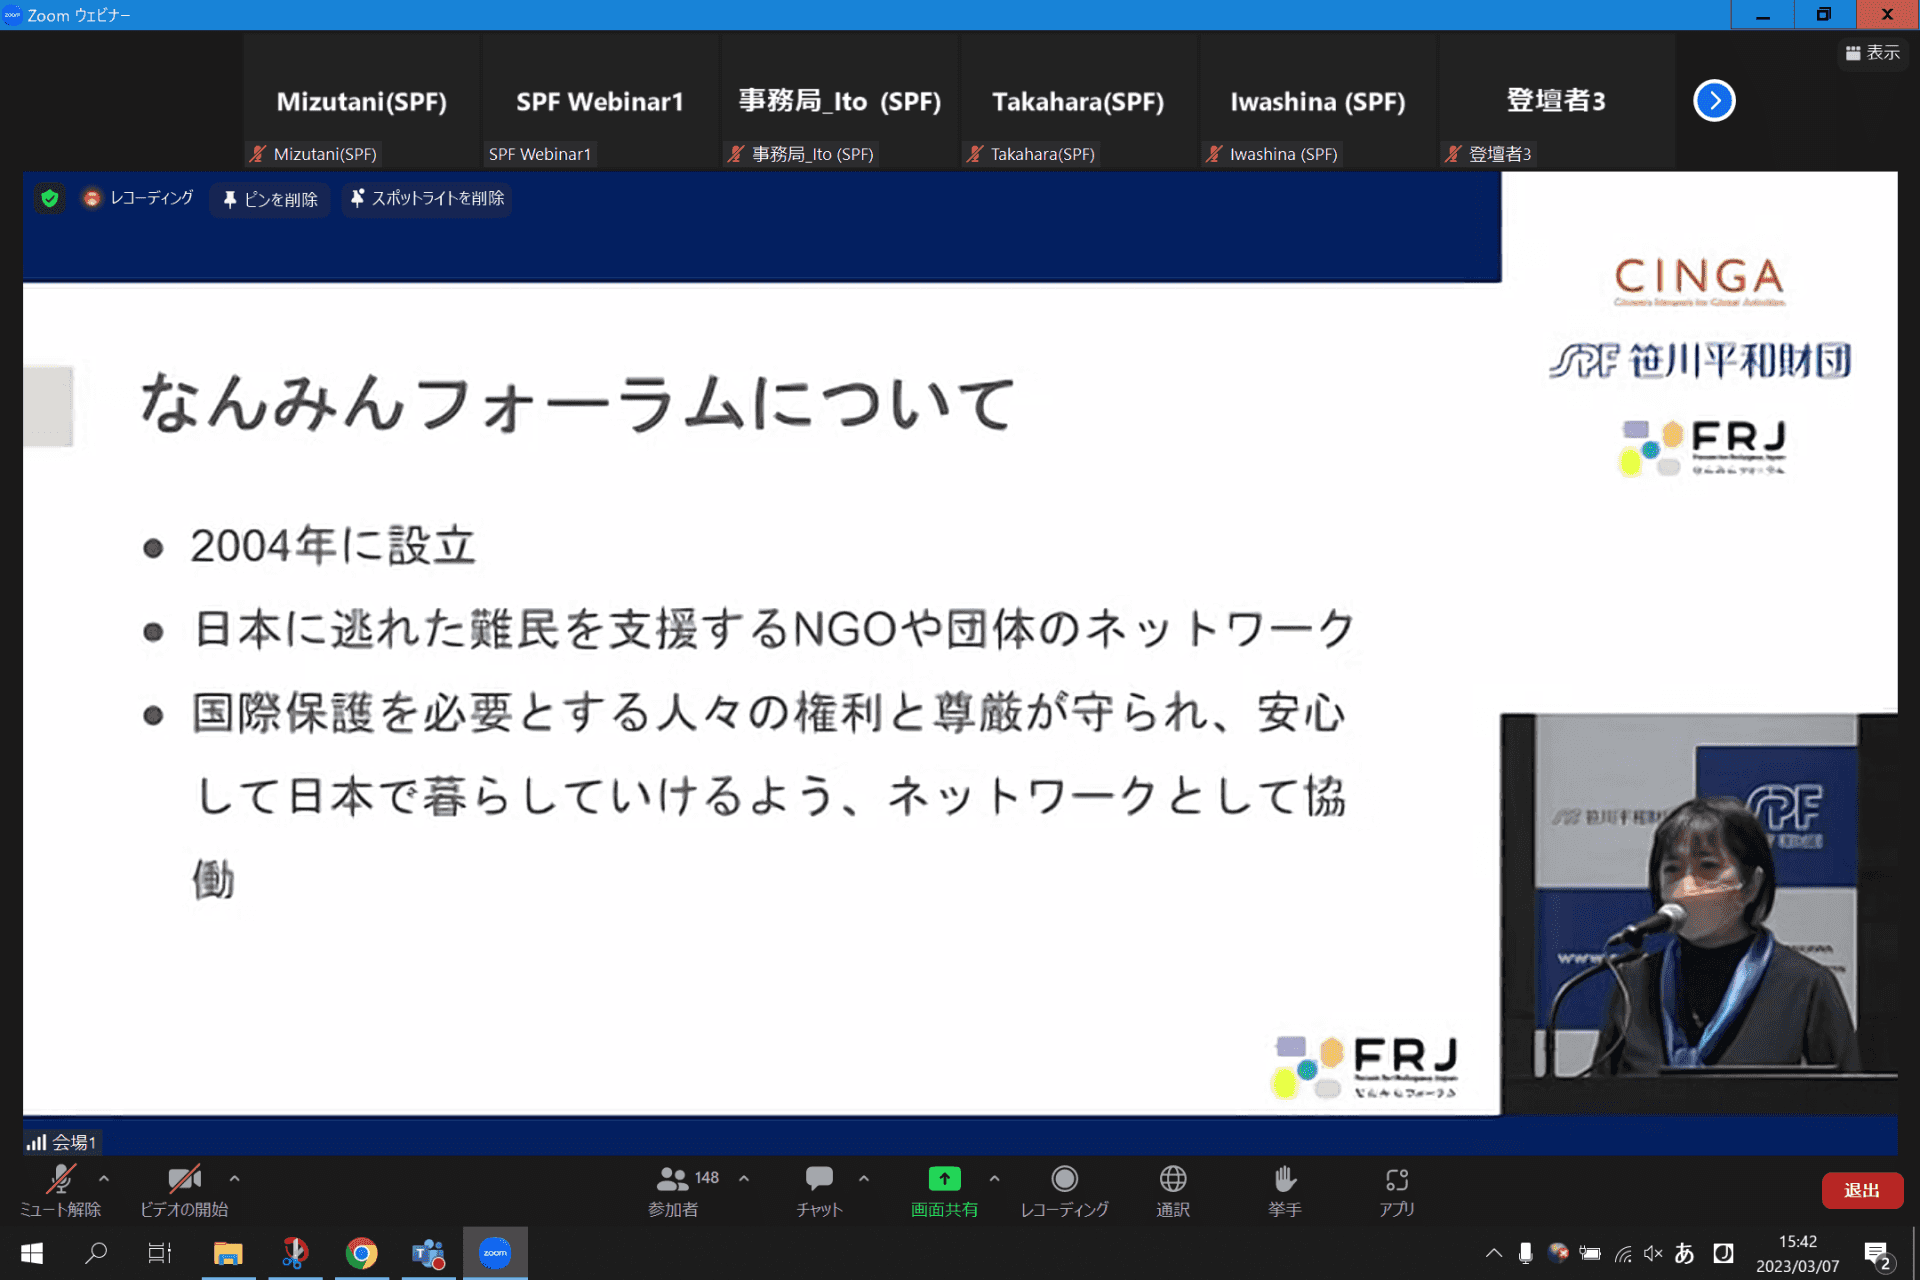Click CINGA logo on slide
1920x1280 pixels.
pos(1699,281)
